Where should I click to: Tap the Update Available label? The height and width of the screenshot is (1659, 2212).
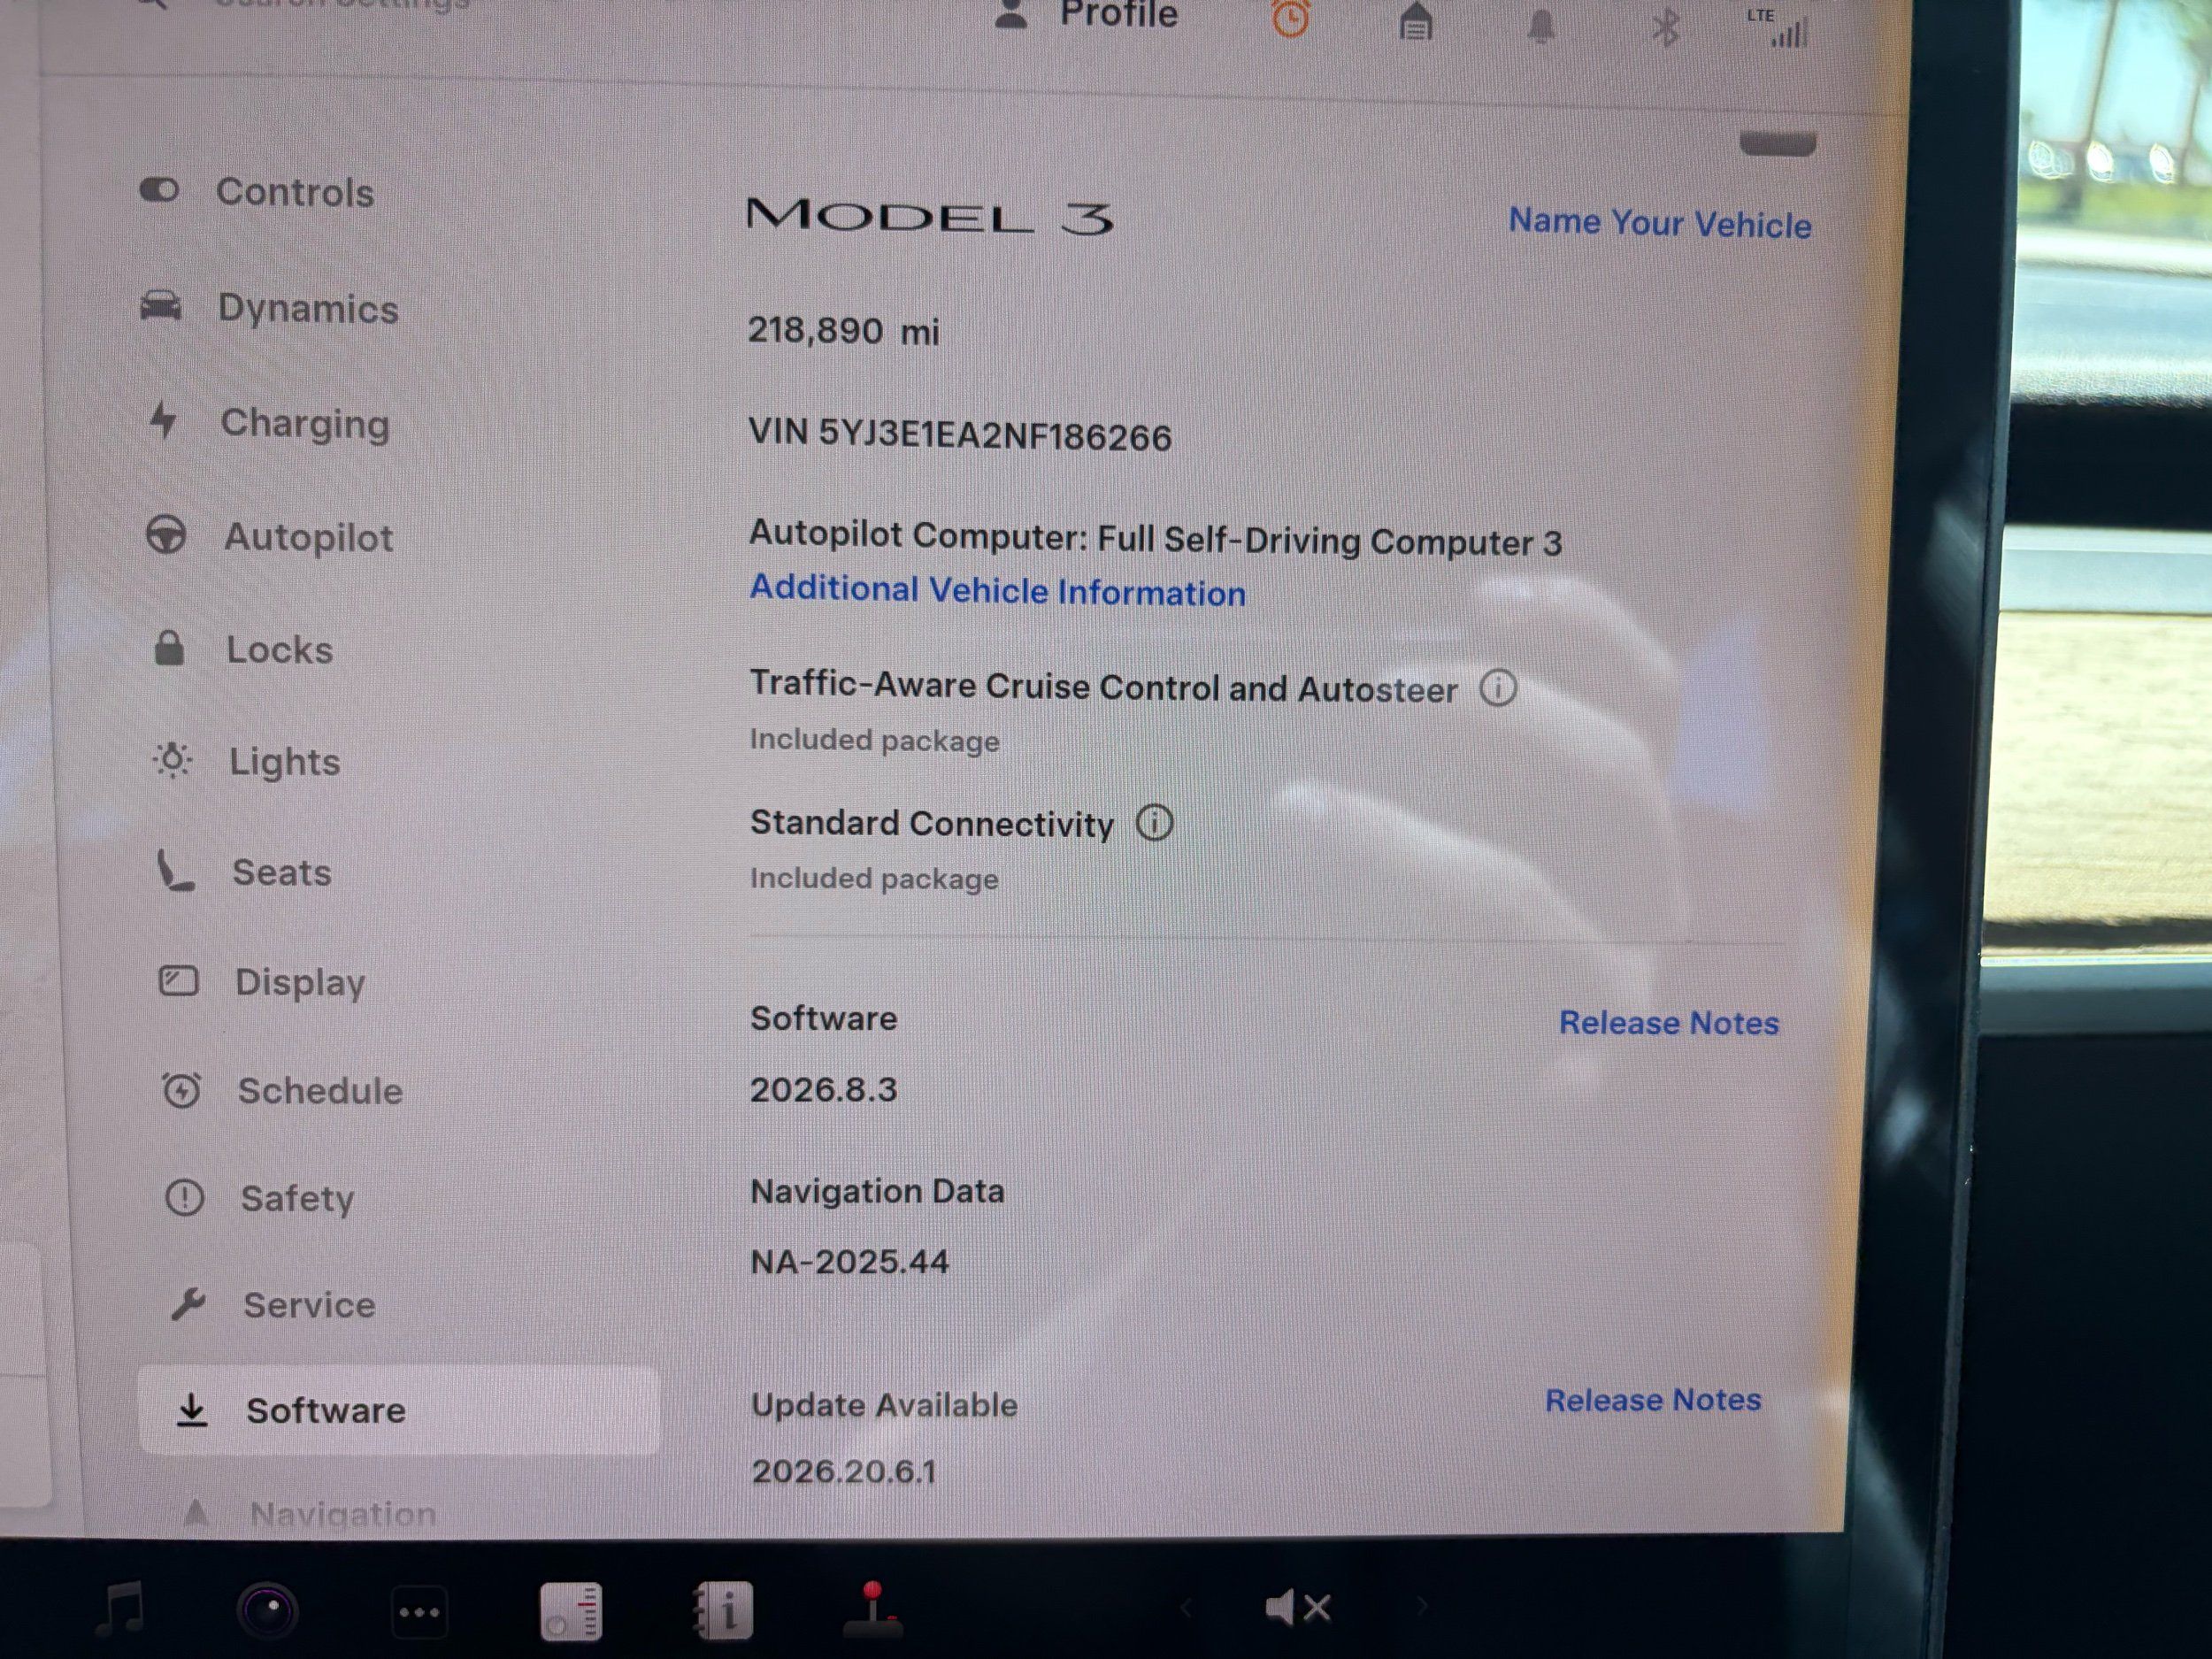pyautogui.click(x=885, y=1405)
